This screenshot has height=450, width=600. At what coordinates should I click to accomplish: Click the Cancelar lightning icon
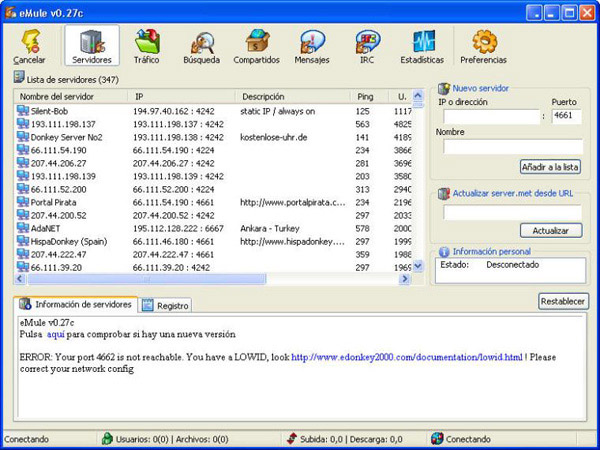(31, 41)
